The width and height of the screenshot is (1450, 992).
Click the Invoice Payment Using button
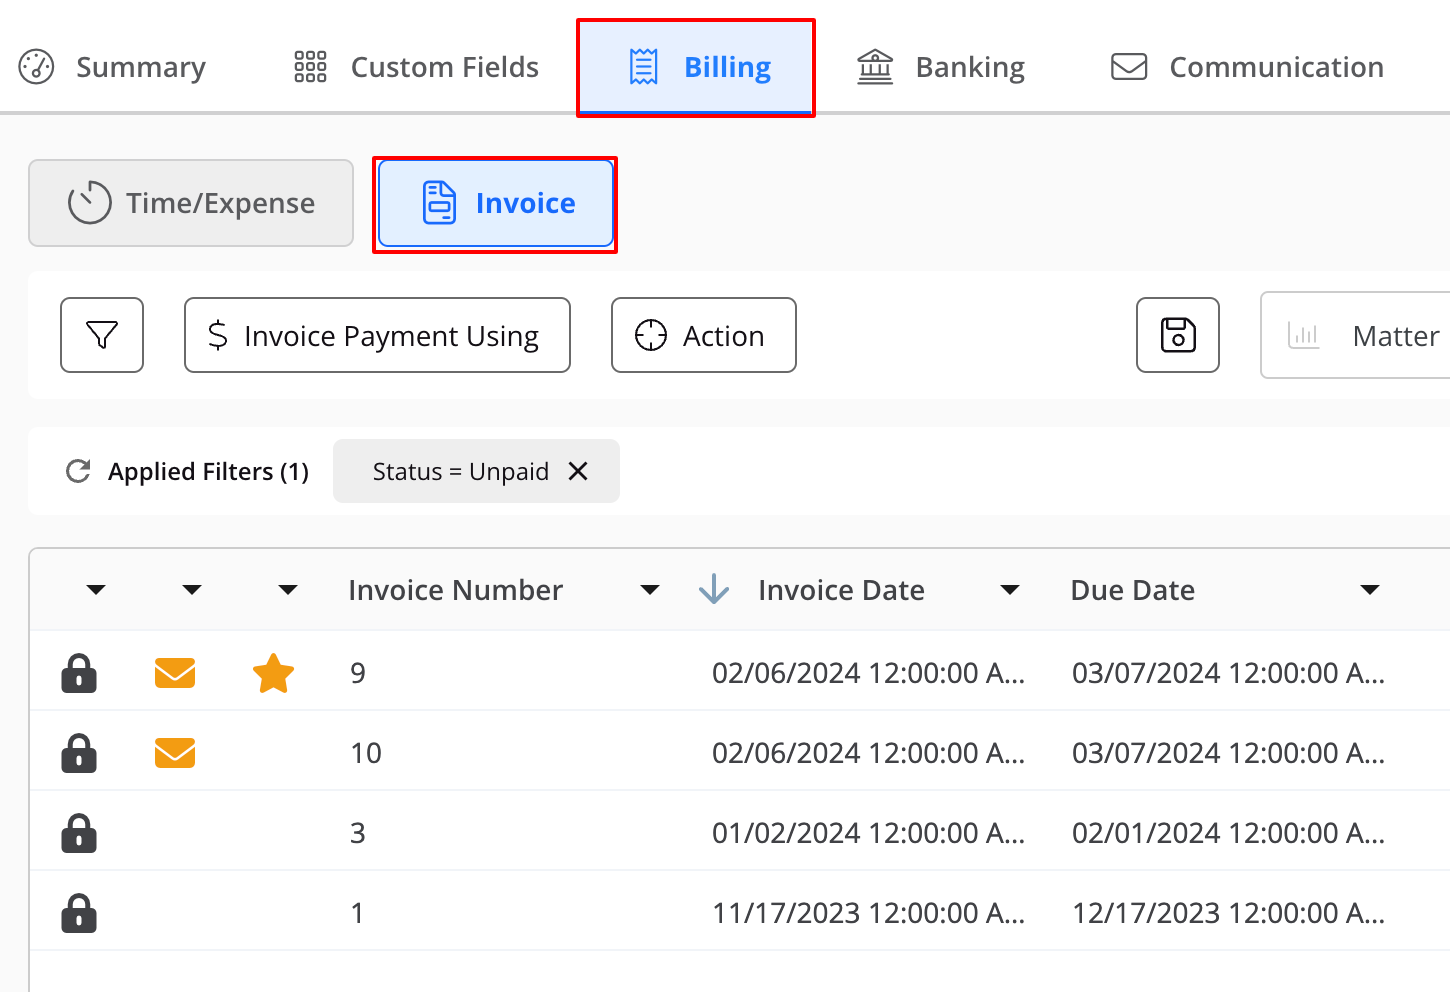[377, 335]
